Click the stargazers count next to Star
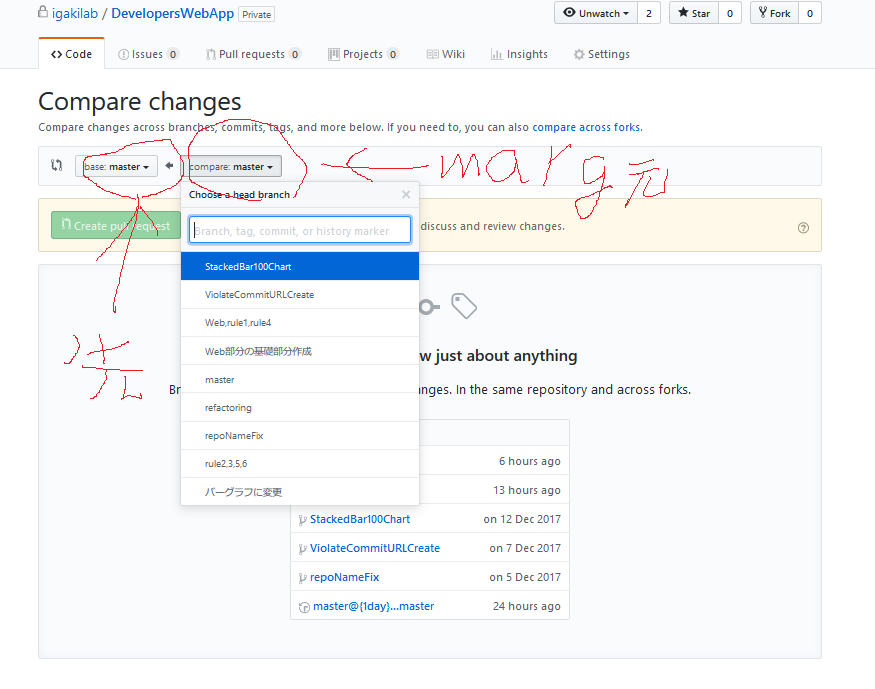 pyautogui.click(x=730, y=13)
